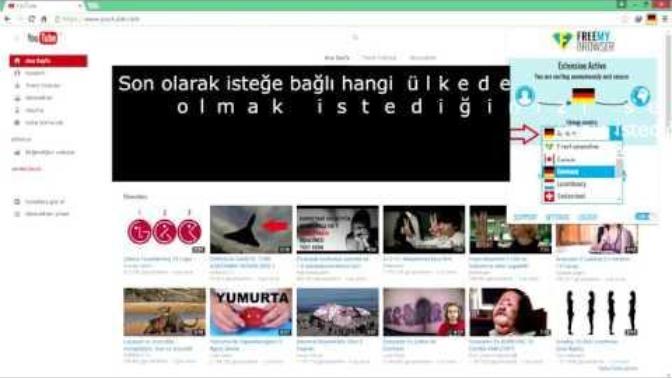Click the large German flag in extension popup

(583, 96)
